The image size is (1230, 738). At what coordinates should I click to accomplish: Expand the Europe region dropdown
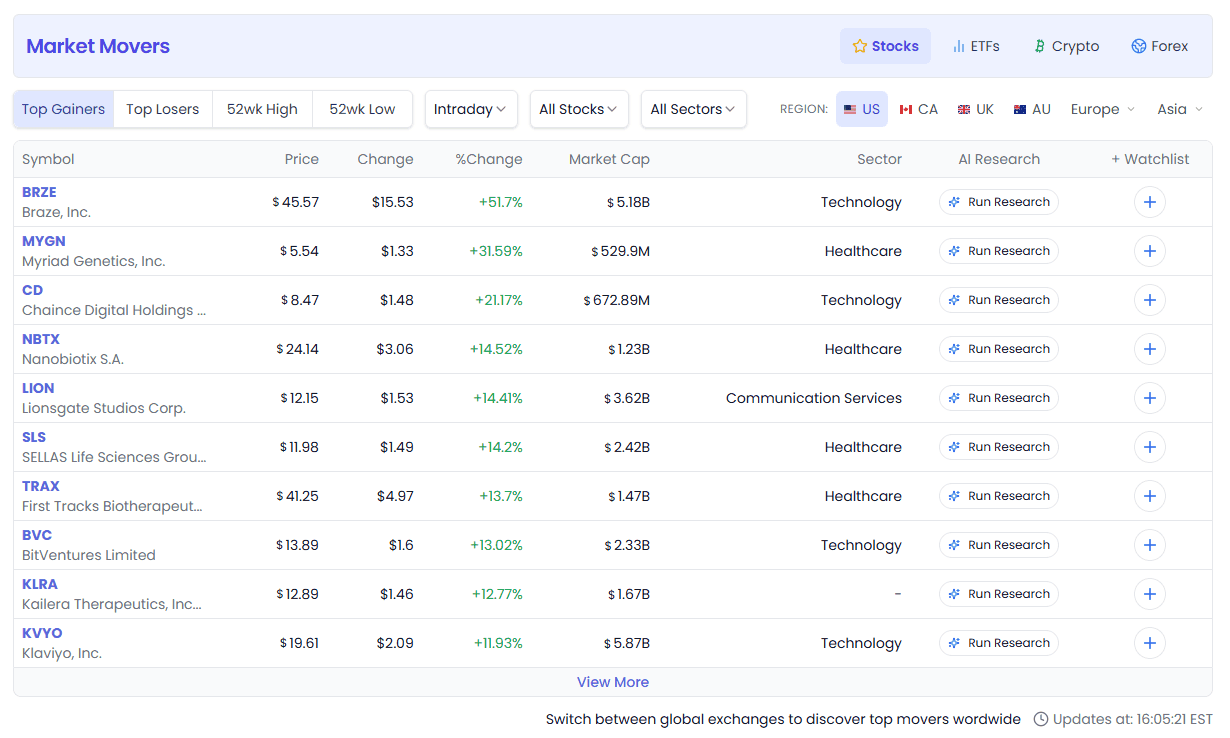[1103, 109]
